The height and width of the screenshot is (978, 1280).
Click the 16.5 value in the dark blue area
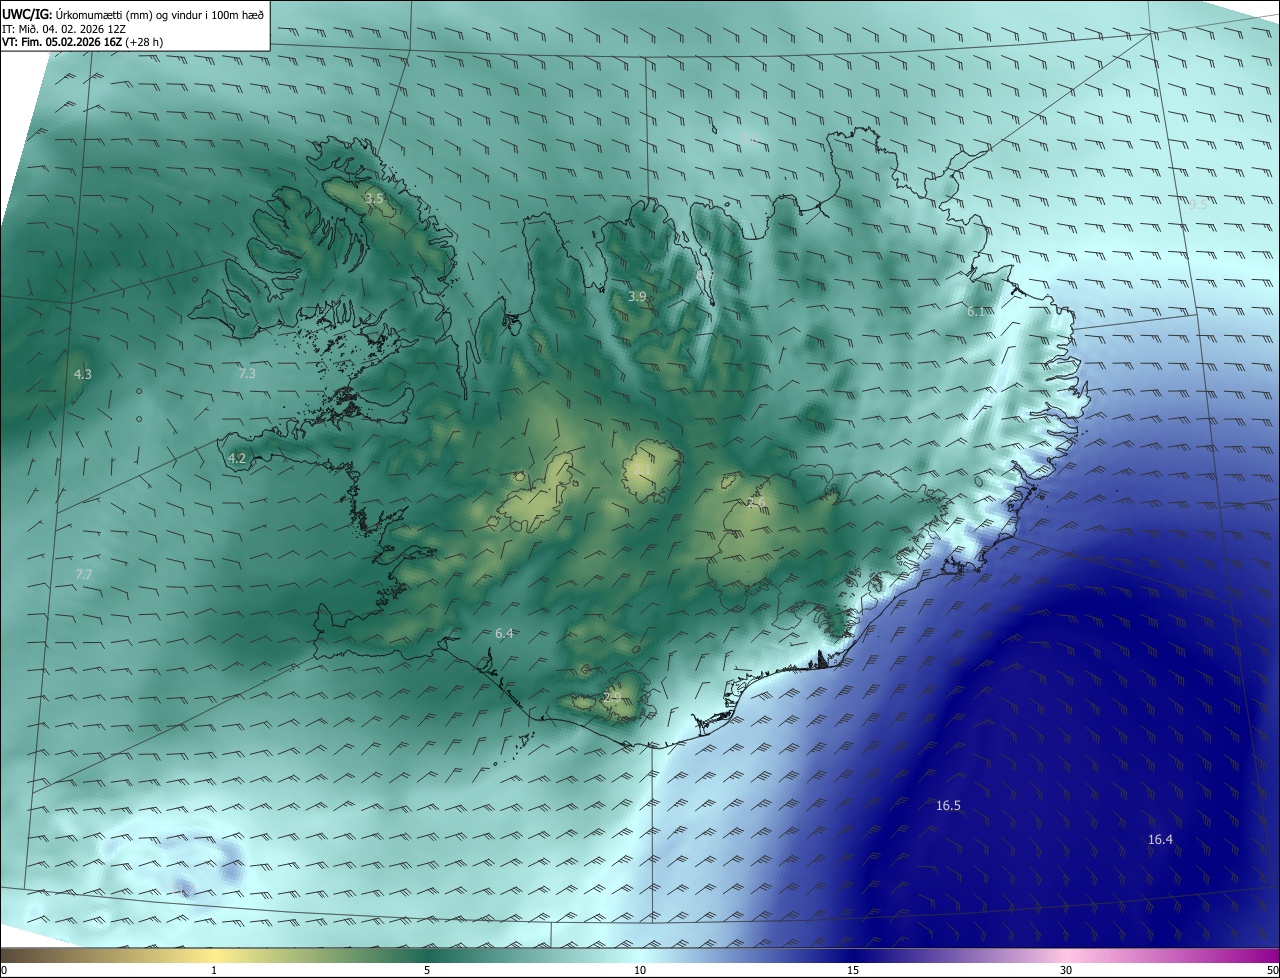pyautogui.click(x=948, y=805)
